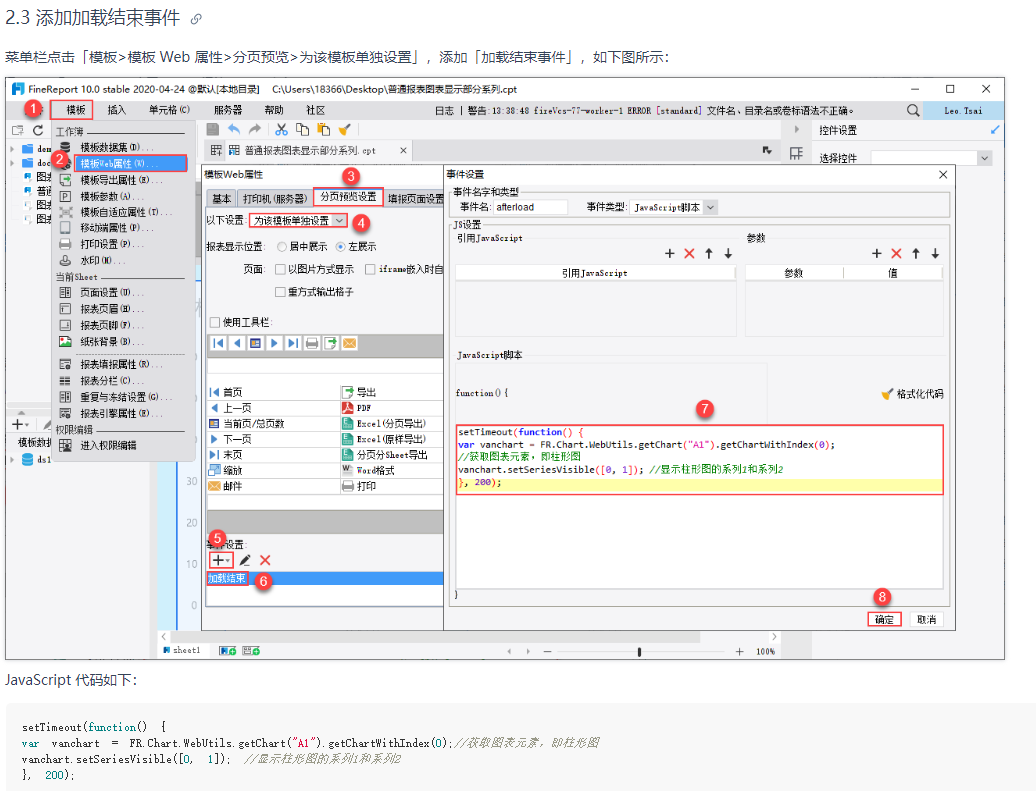
Task: Select the 加载结束 event entry
Action: [227, 579]
